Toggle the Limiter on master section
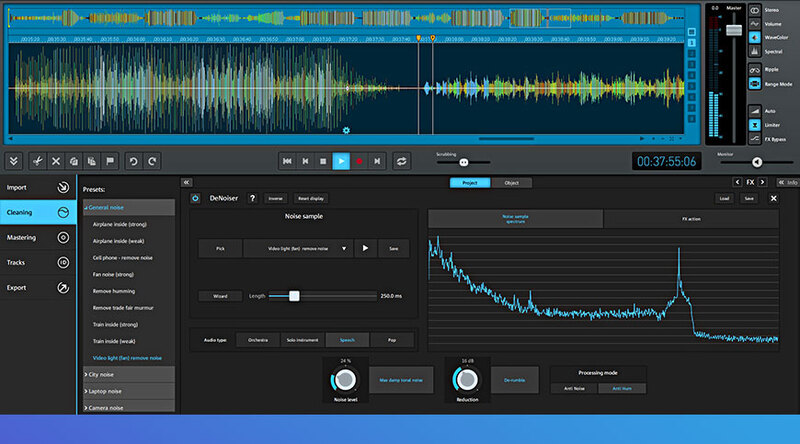 pos(757,123)
